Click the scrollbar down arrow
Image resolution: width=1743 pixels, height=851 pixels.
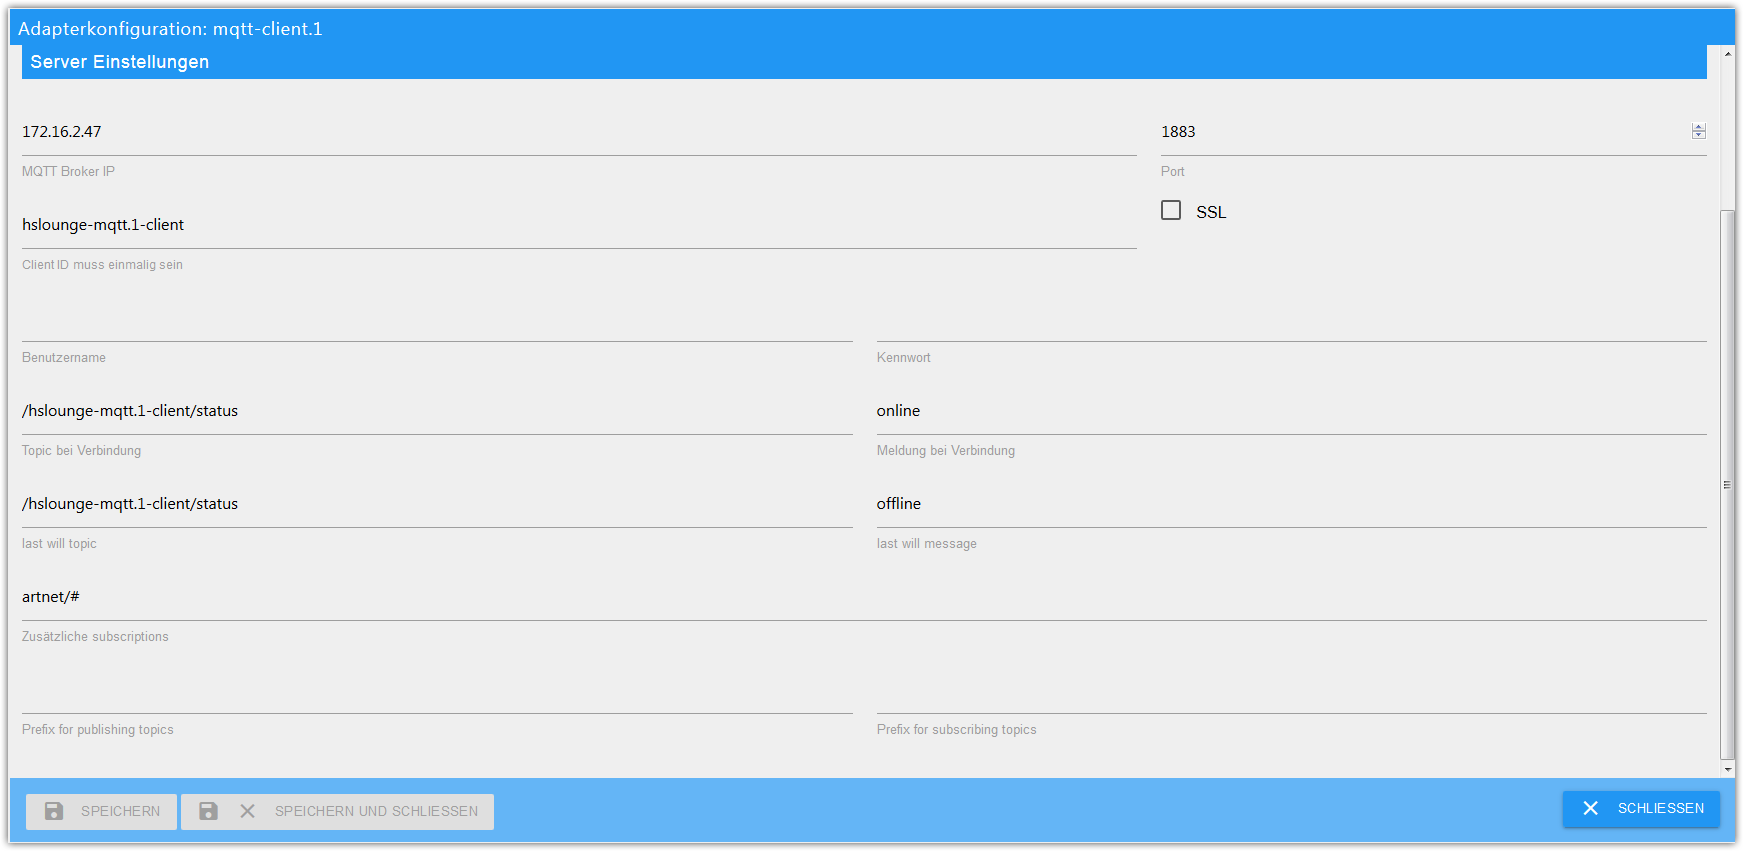point(1727,770)
